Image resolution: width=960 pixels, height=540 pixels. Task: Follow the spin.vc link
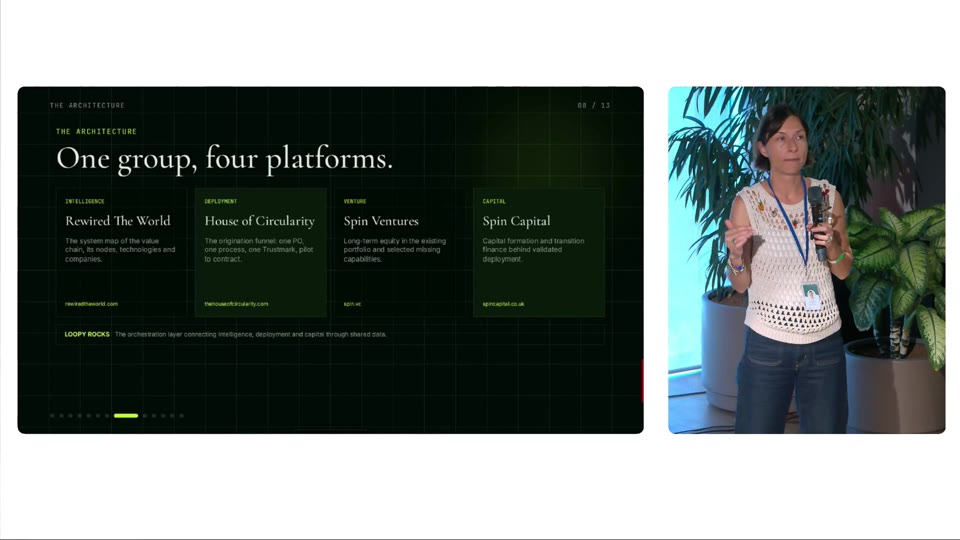(352, 304)
